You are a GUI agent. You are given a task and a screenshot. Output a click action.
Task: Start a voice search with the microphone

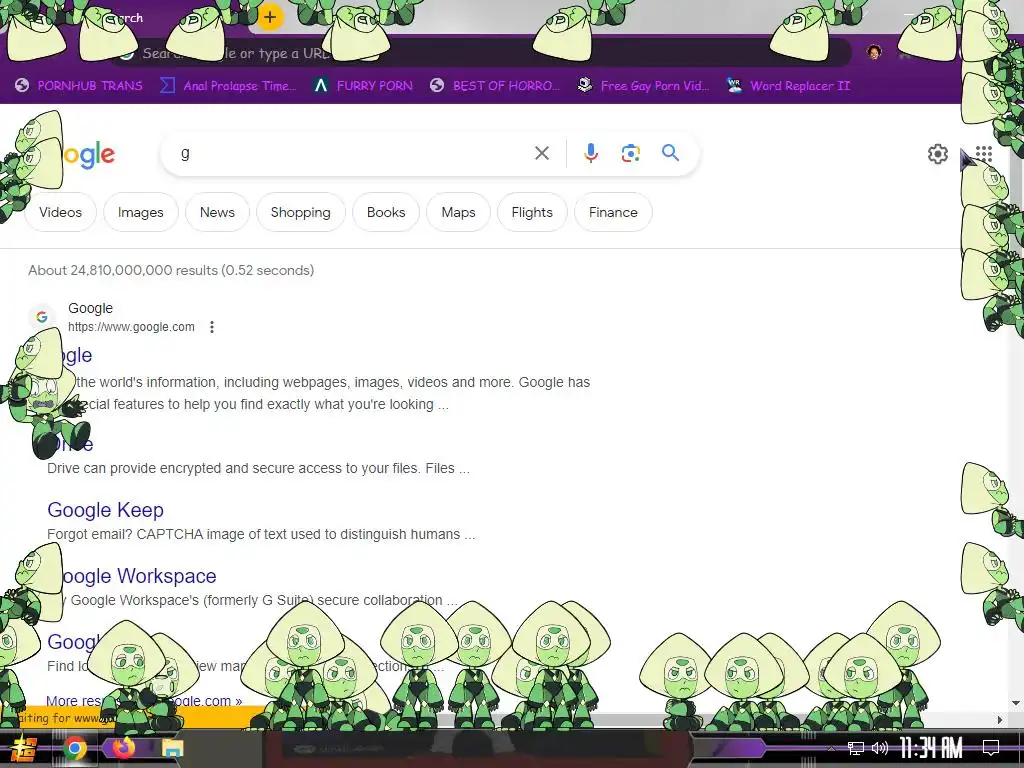tap(590, 153)
